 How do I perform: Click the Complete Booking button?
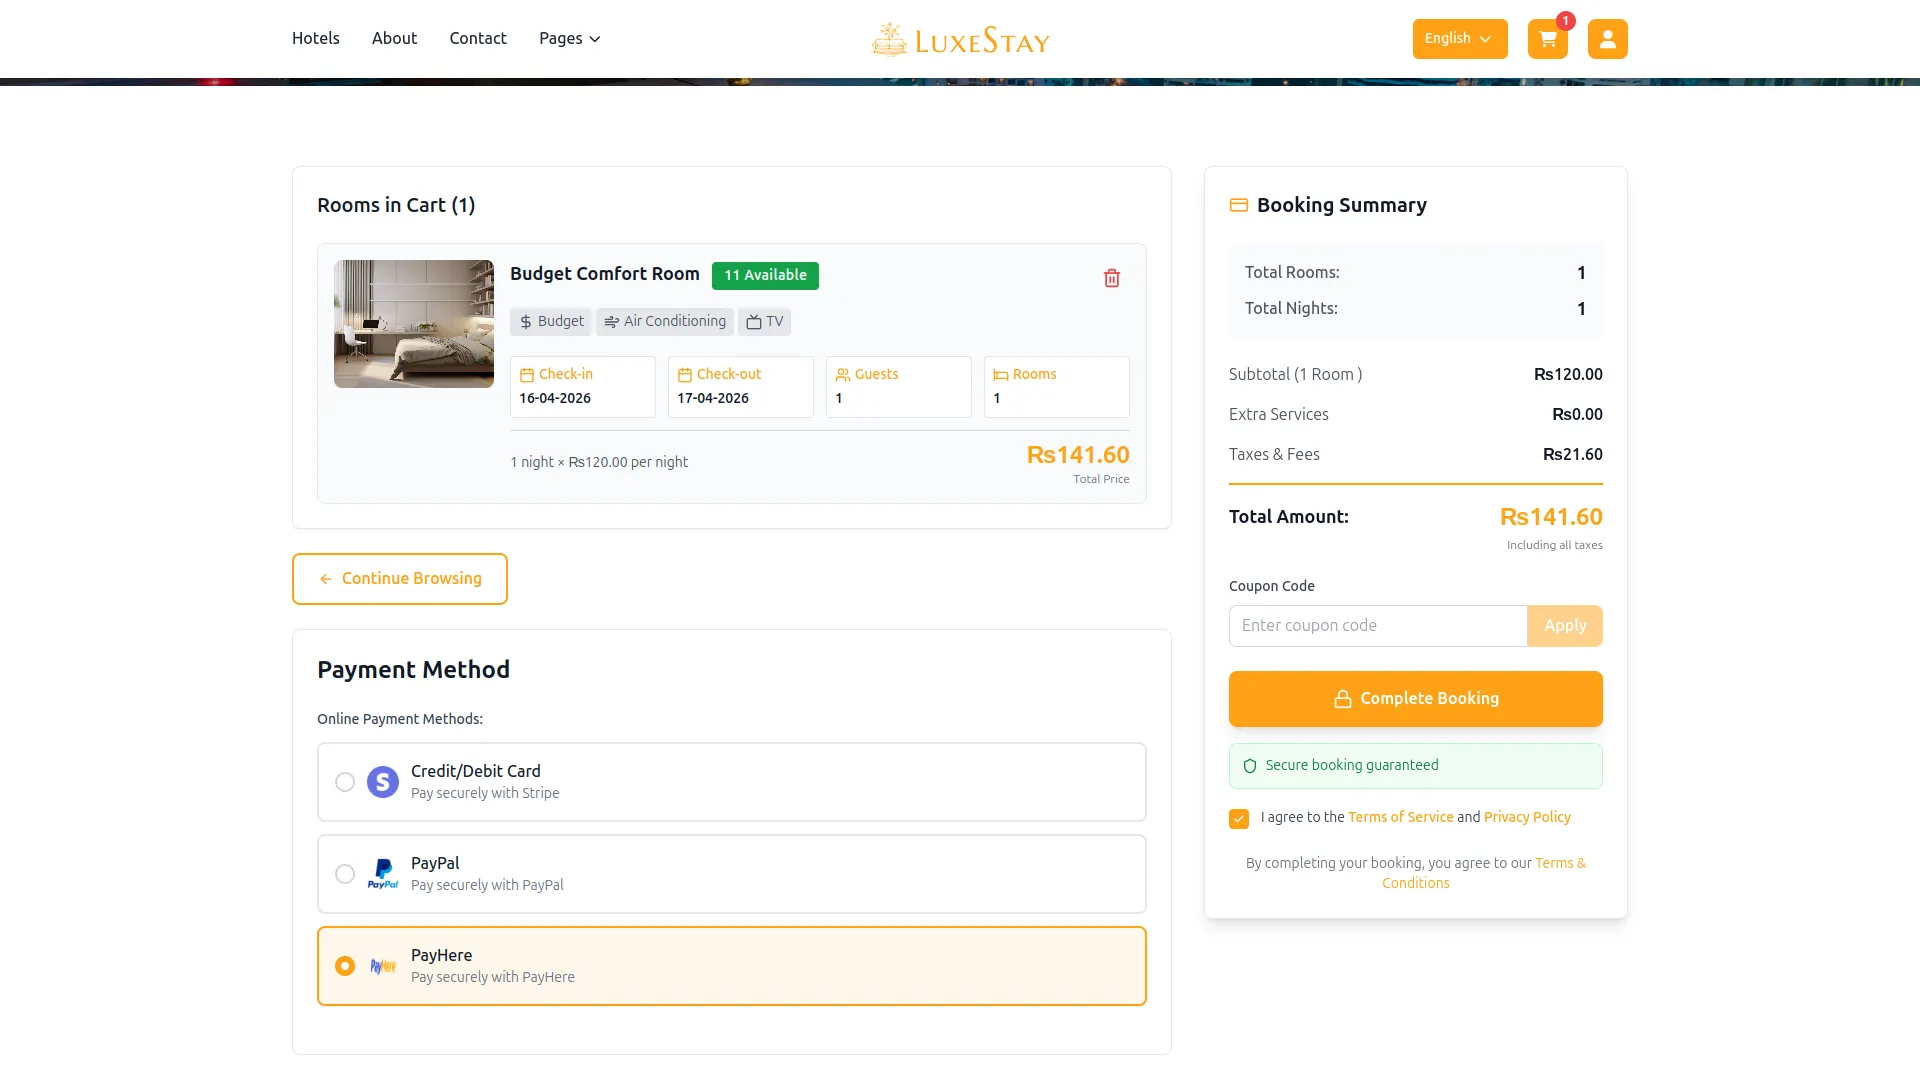coord(1415,699)
